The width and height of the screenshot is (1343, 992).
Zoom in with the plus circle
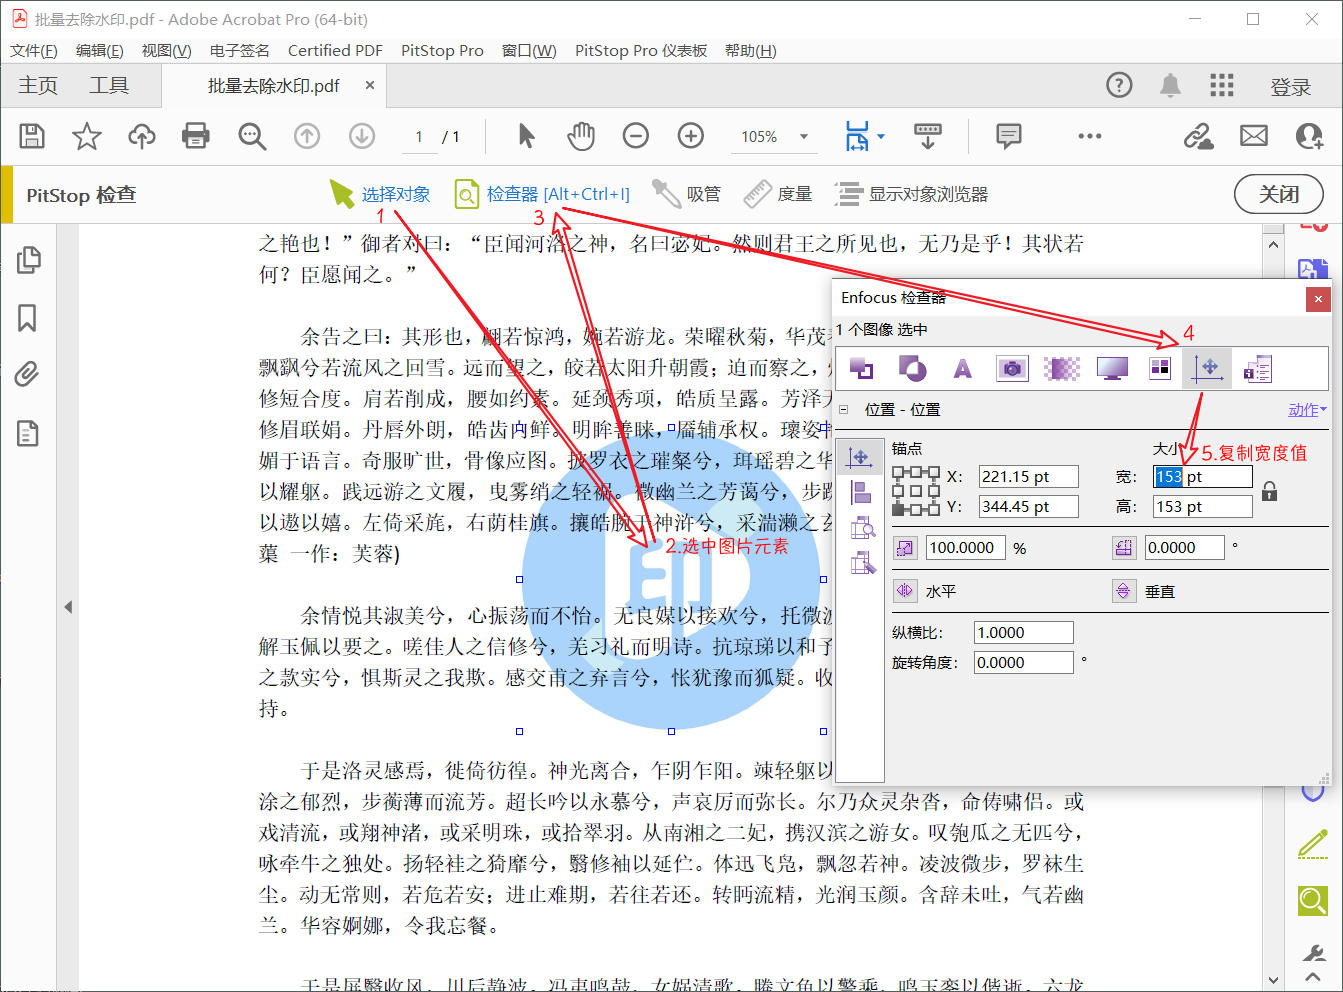point(691,136)
